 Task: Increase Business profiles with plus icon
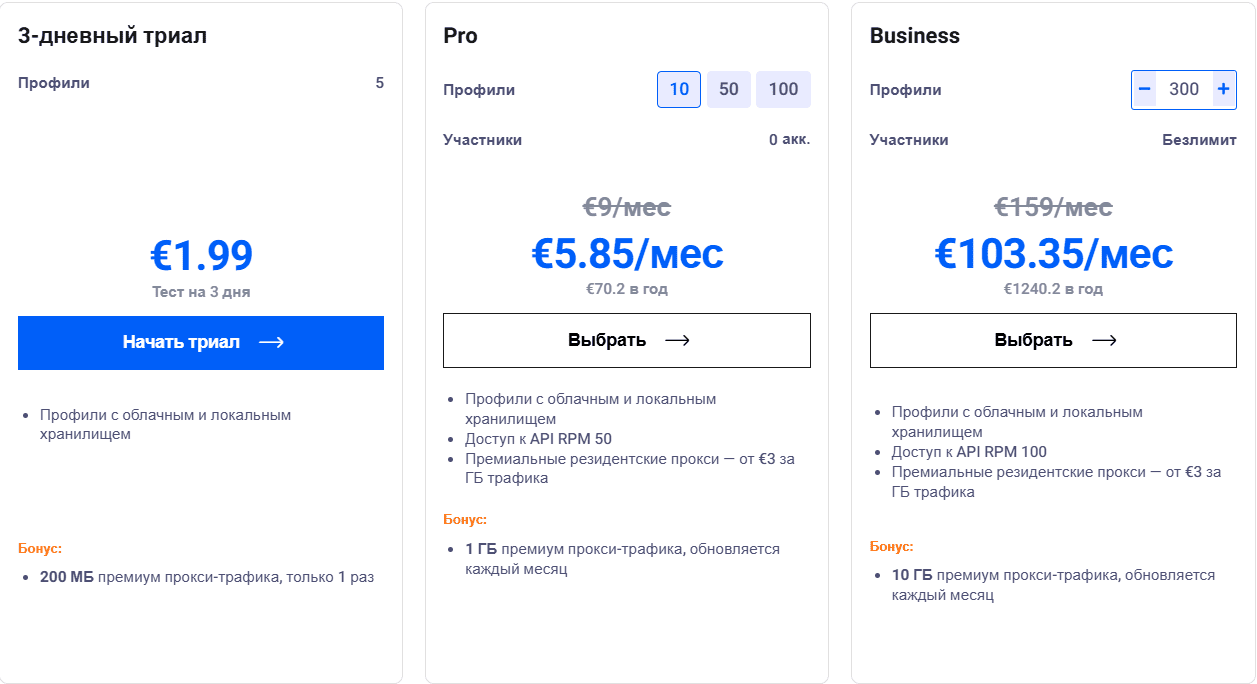coord(1223,89)
